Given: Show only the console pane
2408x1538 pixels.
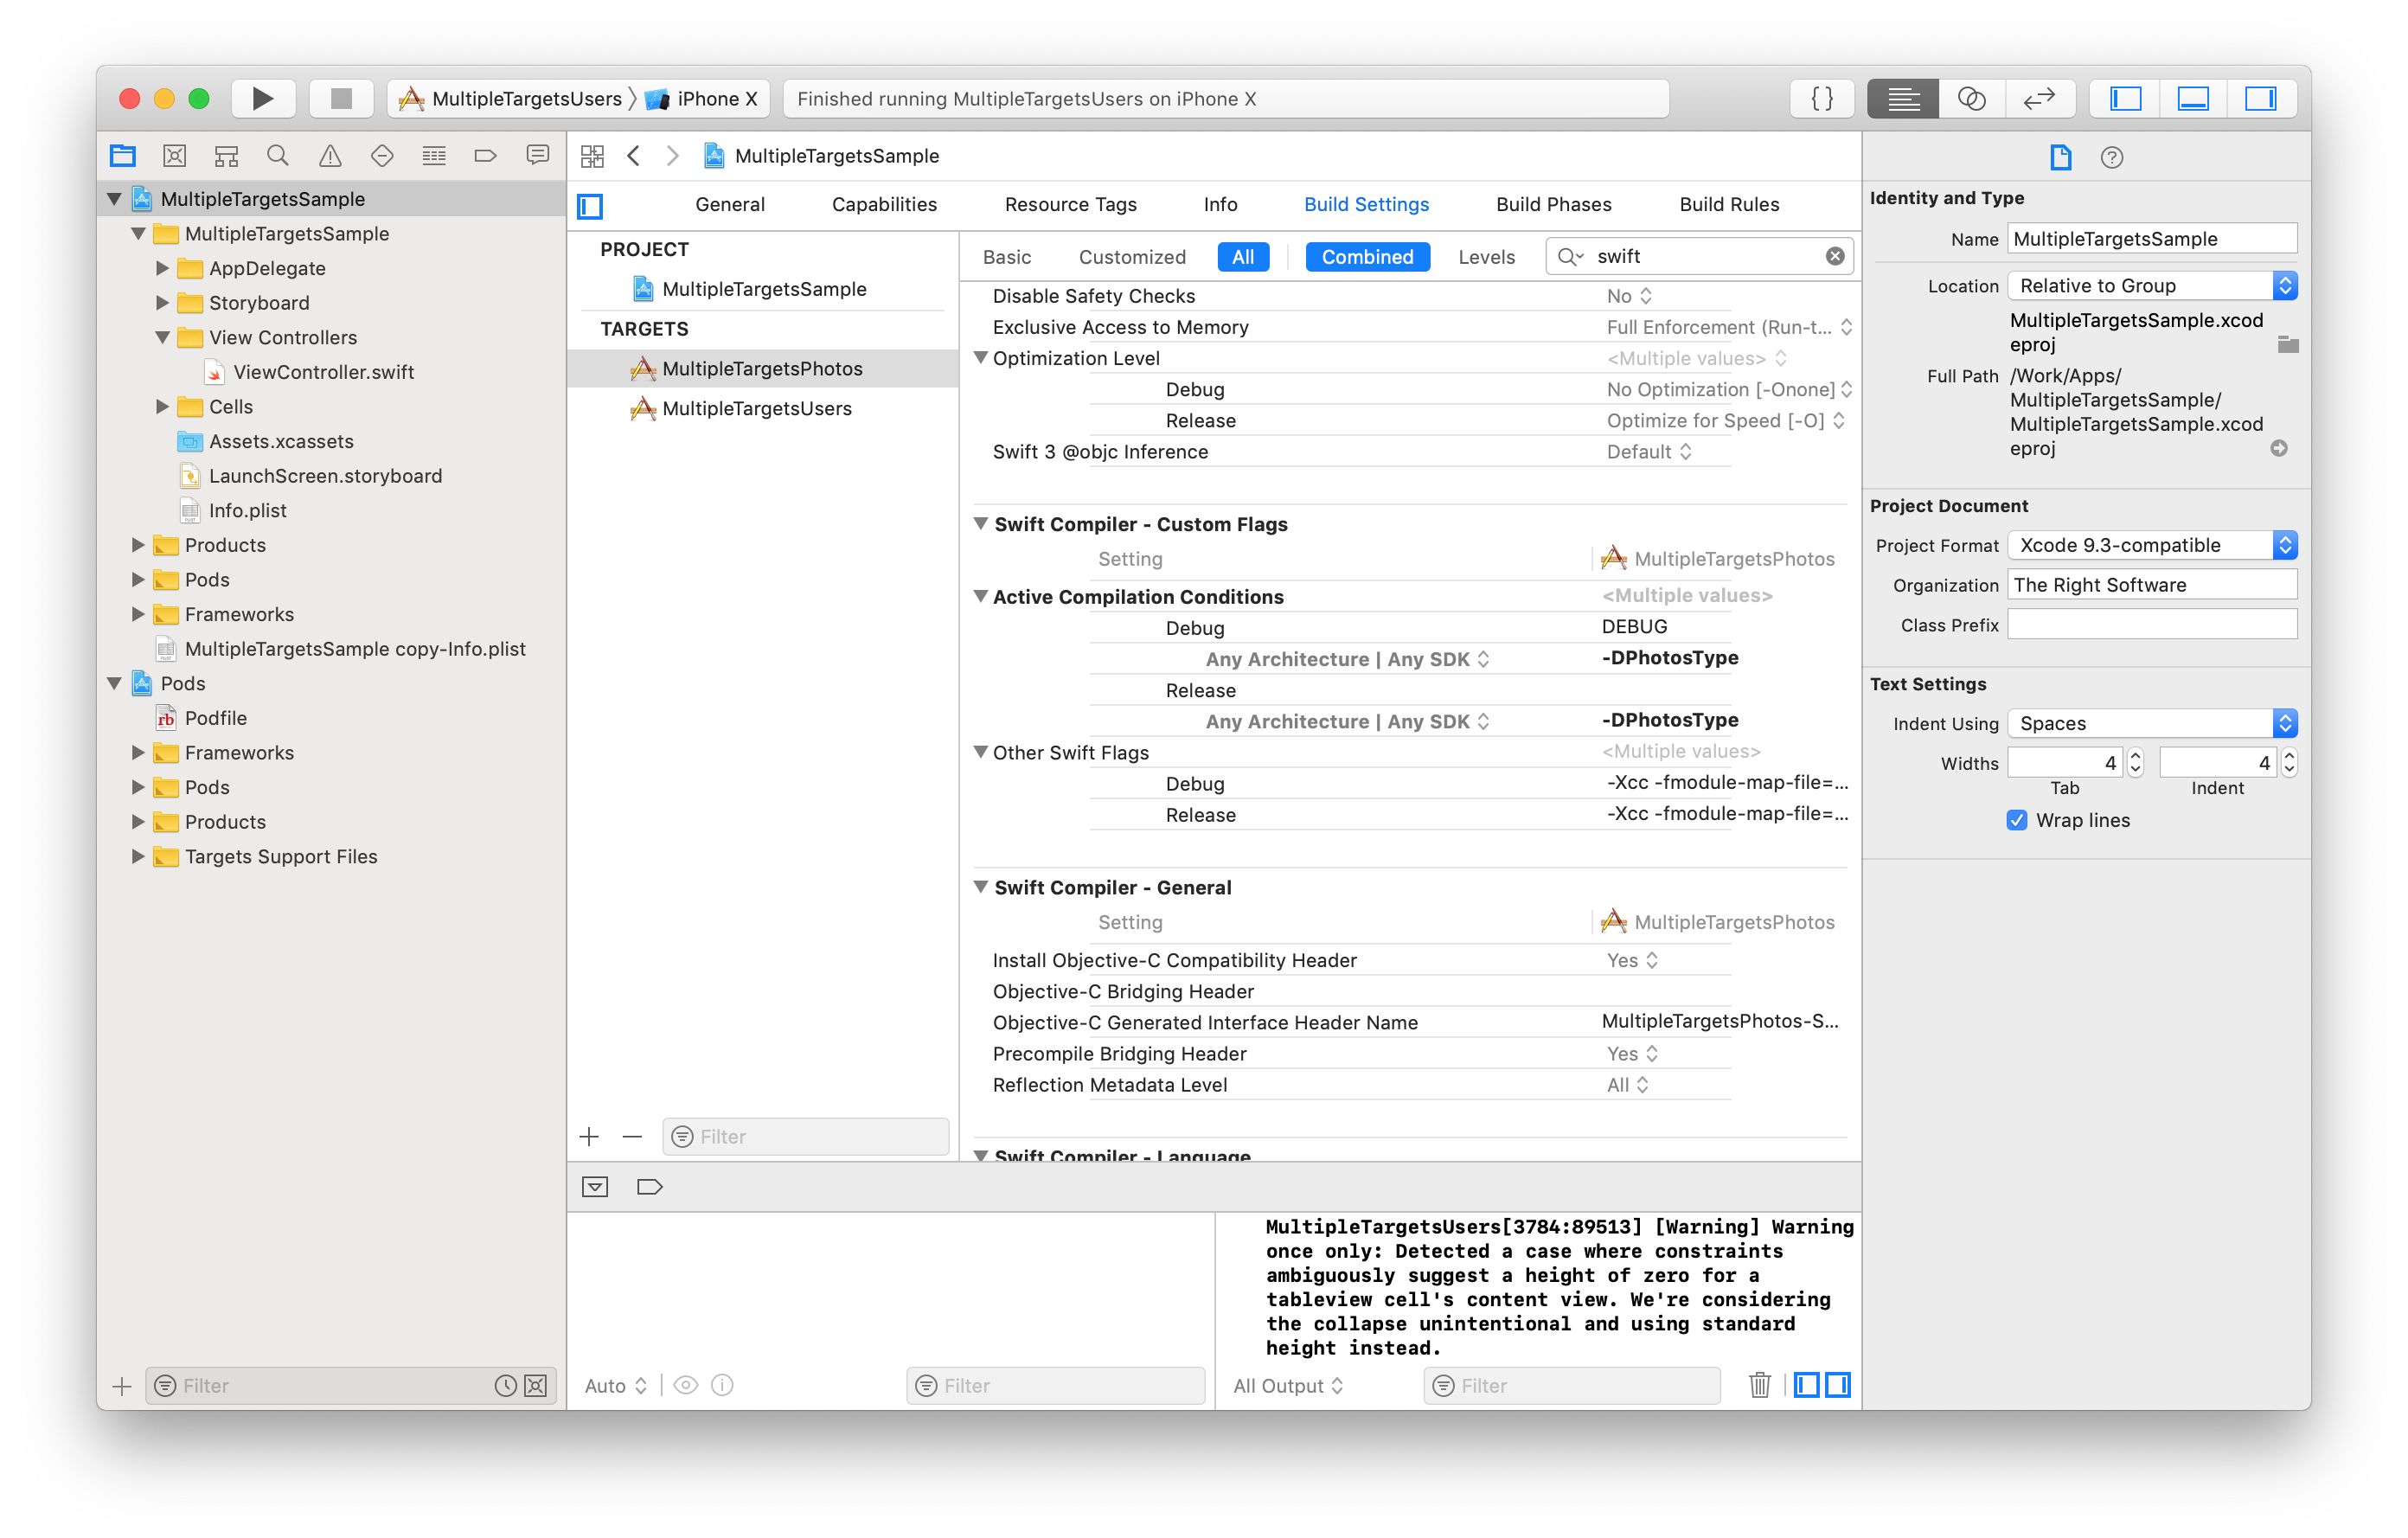Looking at the screenshot, I should tap(1837, 1385).
